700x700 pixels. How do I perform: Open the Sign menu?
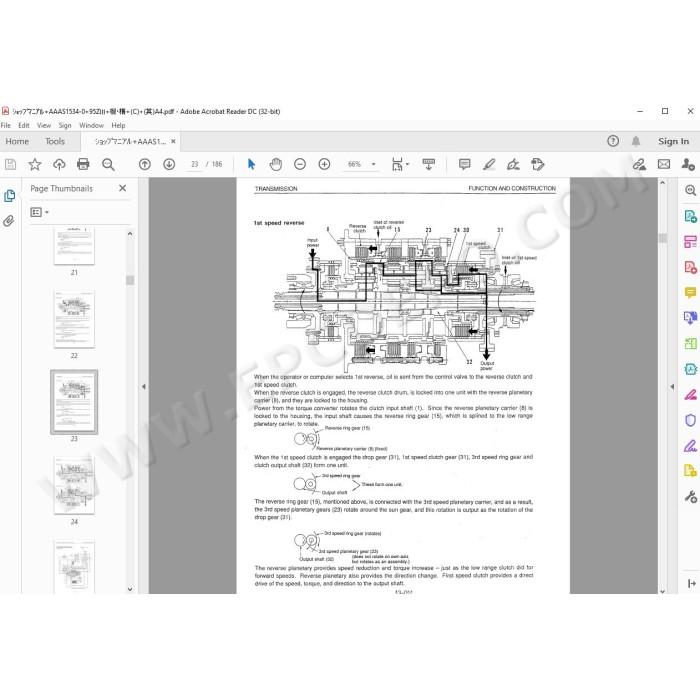coord(65,125)
